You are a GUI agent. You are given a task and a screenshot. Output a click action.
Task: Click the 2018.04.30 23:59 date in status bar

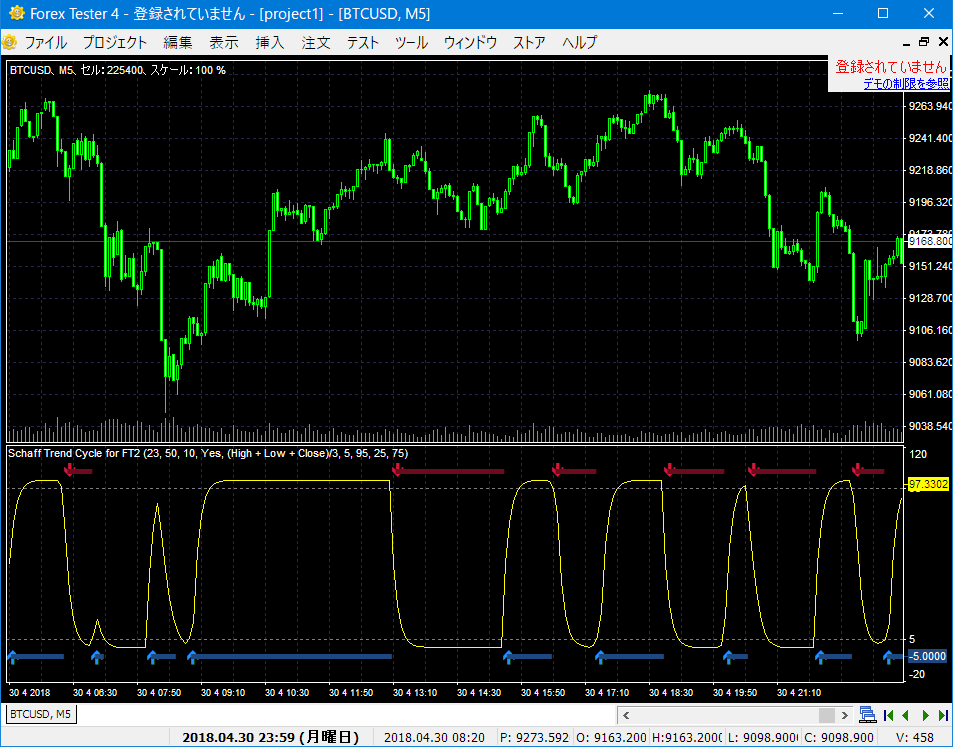point(270,737)
